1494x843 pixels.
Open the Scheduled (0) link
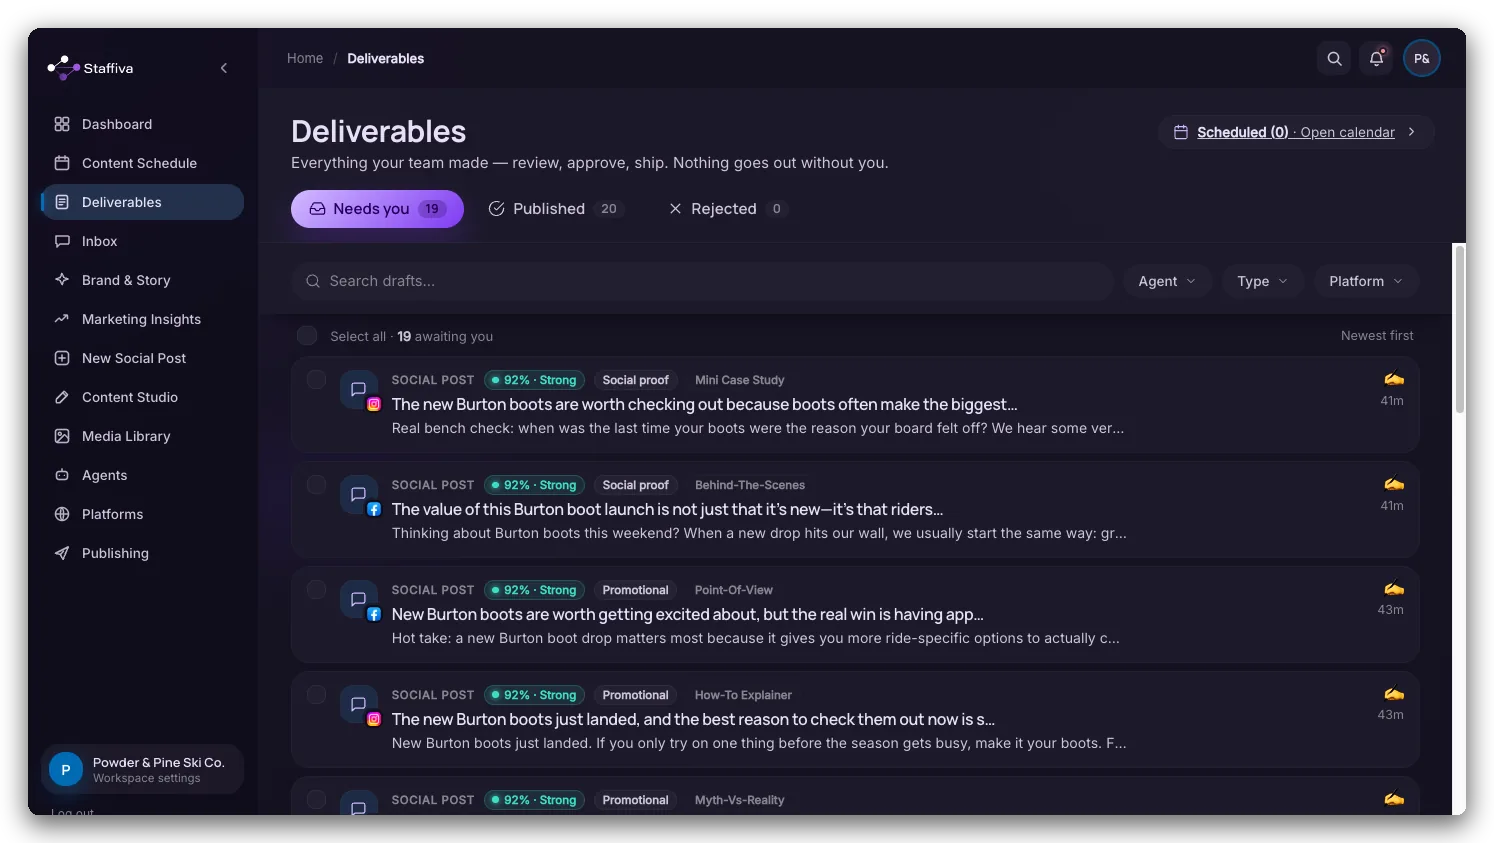click(1242, 132)
